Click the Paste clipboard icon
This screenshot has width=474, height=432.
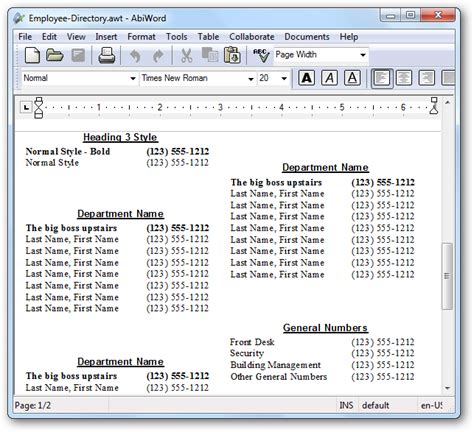(232, 55)
